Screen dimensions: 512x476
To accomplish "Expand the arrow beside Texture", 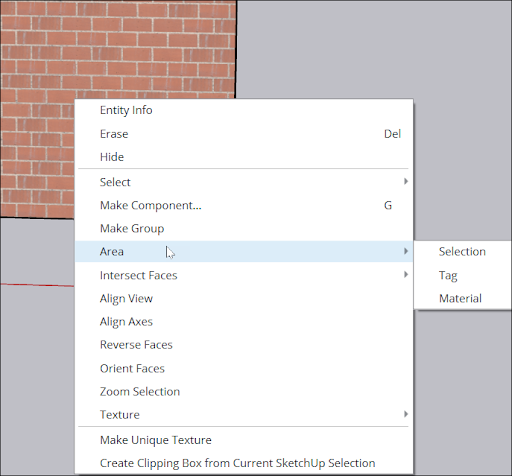I will pos(406,414).
